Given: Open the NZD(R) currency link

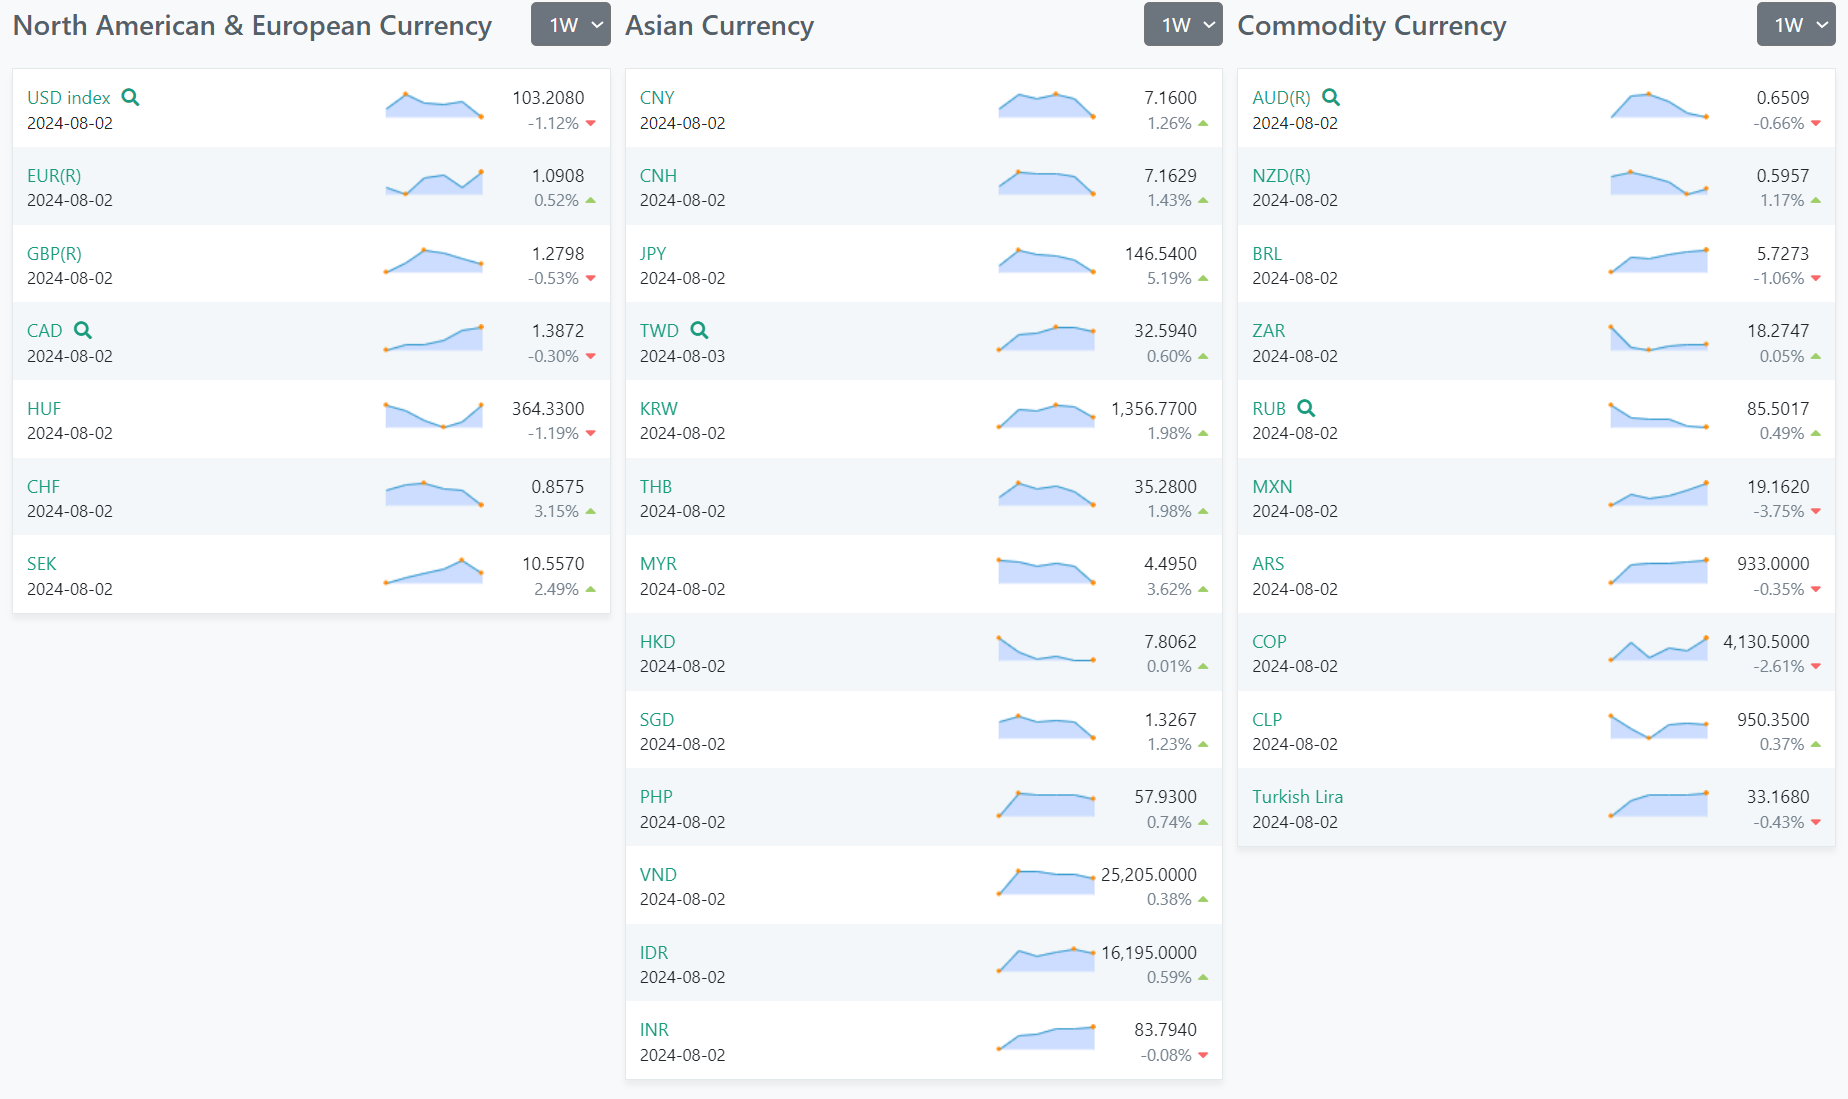Looking at the screenshot, I should (1281, 175).
